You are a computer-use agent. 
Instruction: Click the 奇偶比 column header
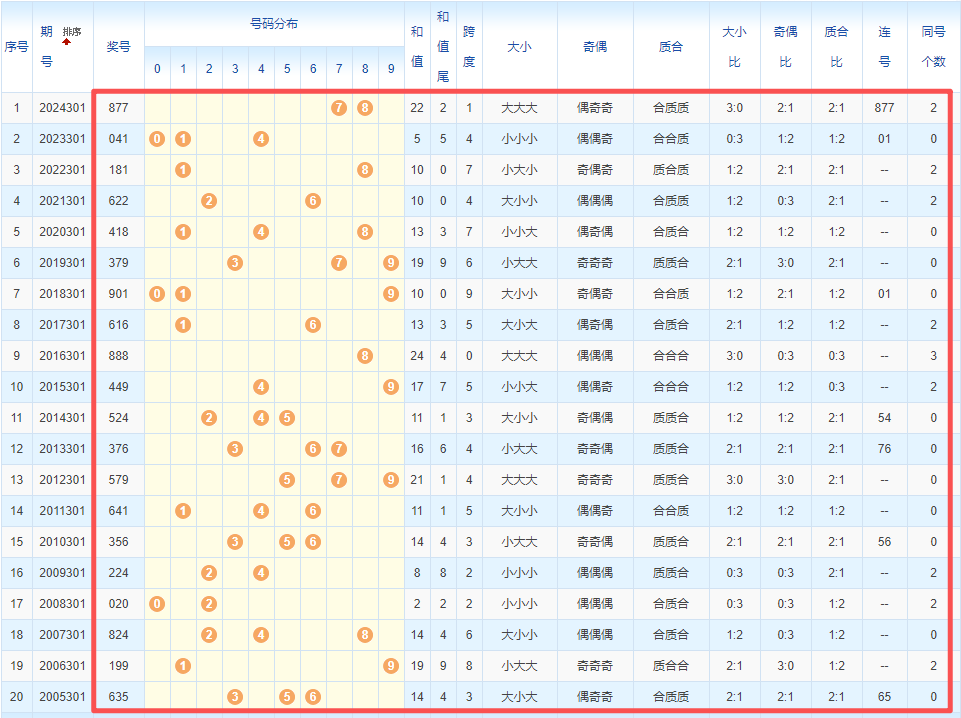pos(786,47)
